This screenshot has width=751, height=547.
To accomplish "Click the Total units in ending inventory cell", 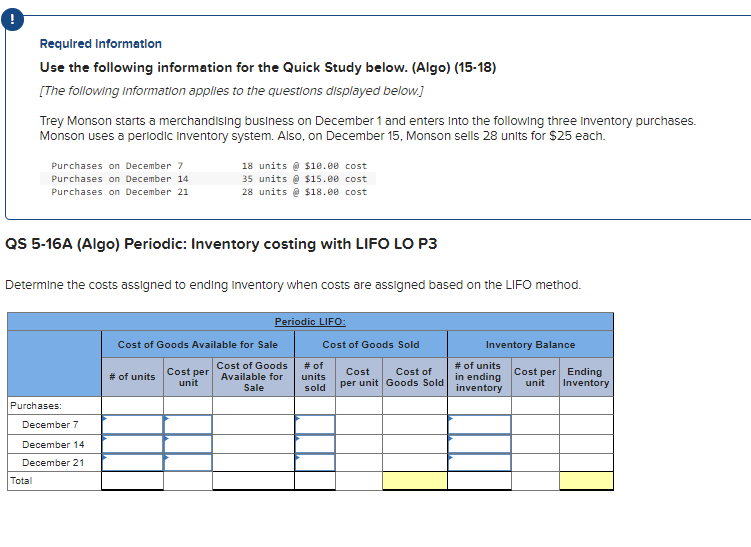I will coord(479,481).
